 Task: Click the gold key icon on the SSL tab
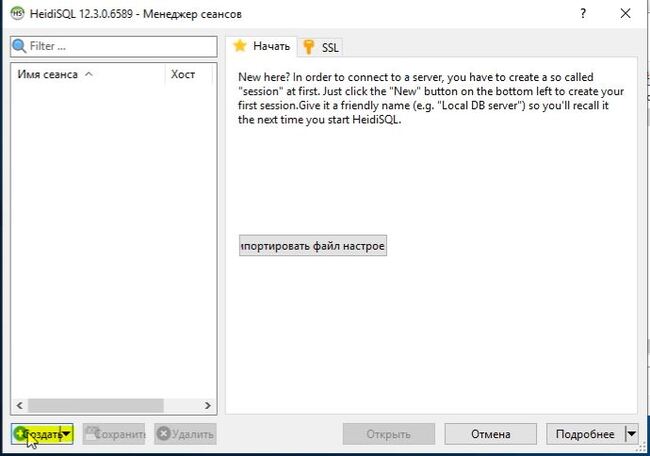pos(308,47)
